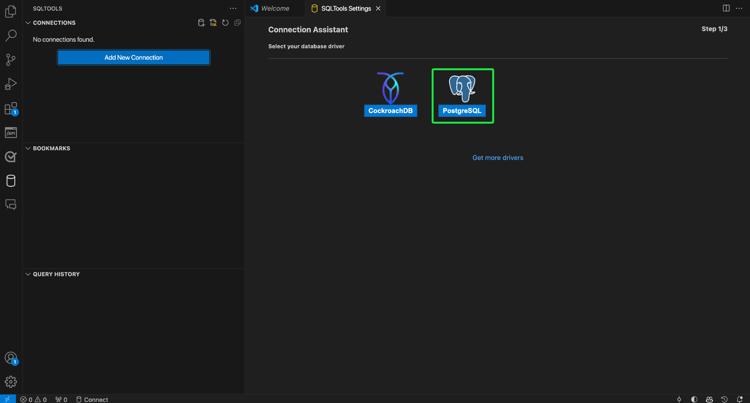Screen dimensions: 750x403
Task: Click the remote window indicator in status bar
Action: tap(8, 399)
